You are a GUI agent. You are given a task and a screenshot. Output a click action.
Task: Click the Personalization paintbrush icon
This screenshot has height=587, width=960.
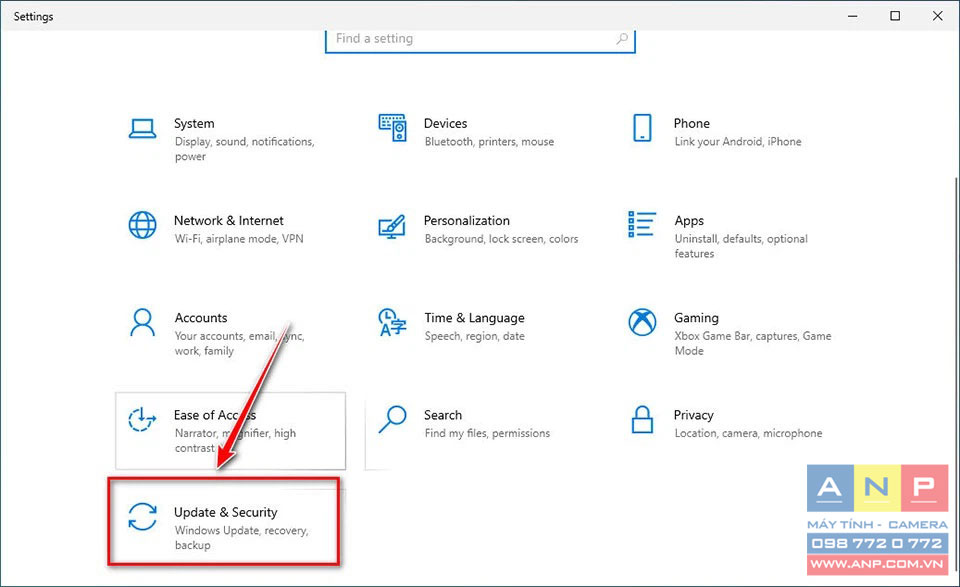392,226
